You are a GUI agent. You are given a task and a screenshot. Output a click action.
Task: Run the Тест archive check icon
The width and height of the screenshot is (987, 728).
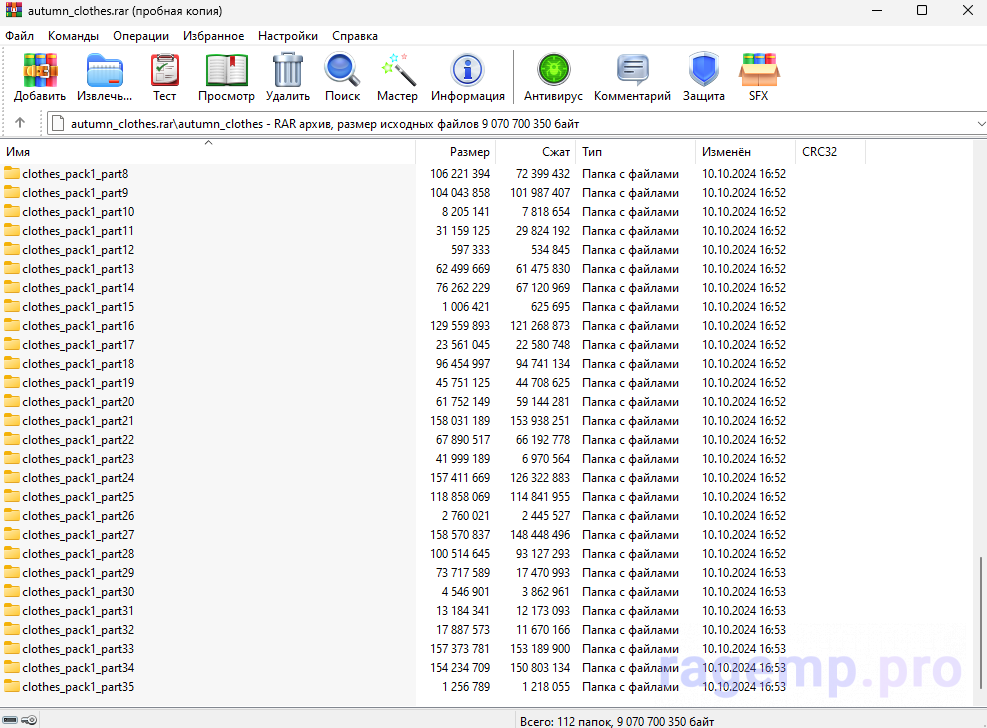[164, 70]
